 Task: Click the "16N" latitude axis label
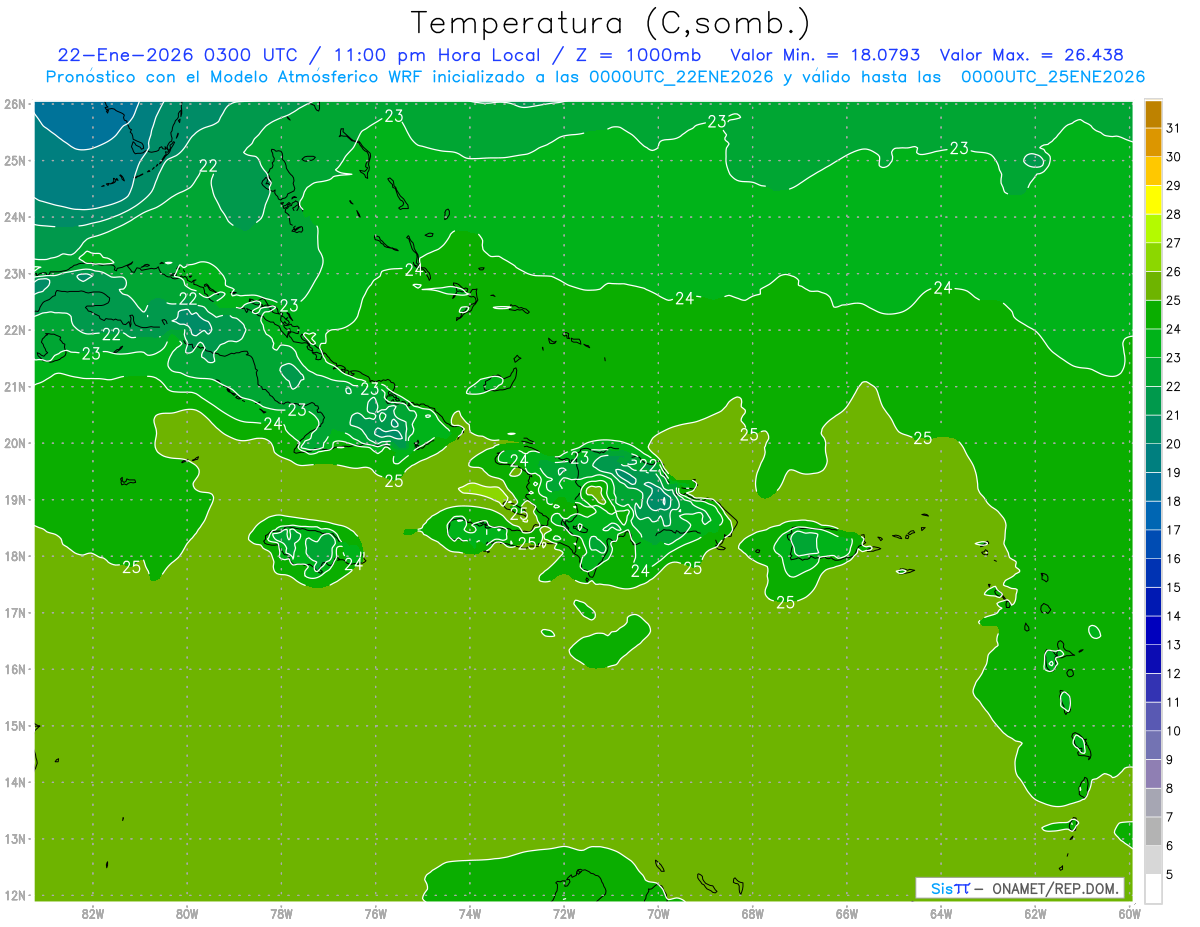pyautogui.click(x=14, y=669)
